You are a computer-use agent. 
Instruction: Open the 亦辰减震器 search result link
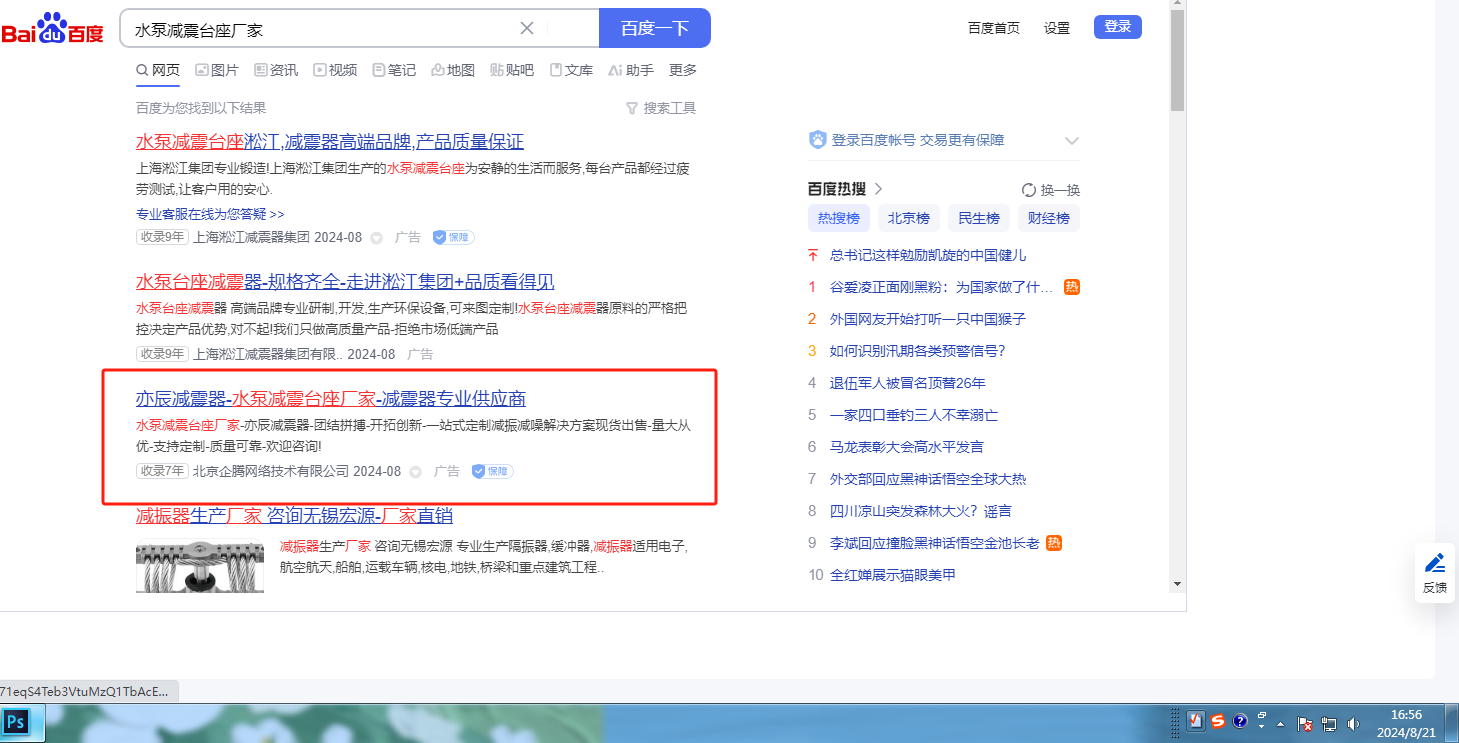[330, 399]
